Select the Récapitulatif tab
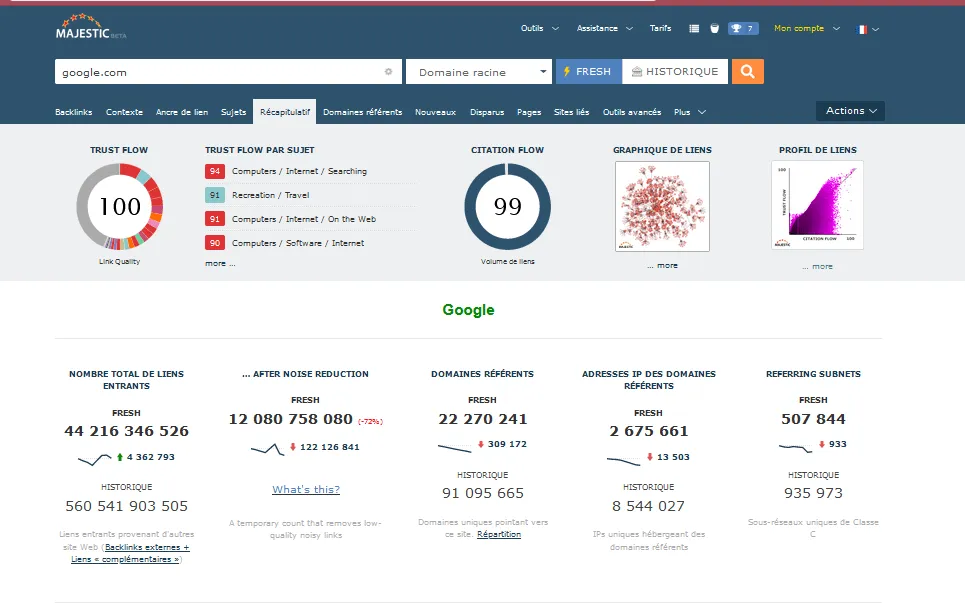Viewport: 965px width, 611px height. point(284,112)
